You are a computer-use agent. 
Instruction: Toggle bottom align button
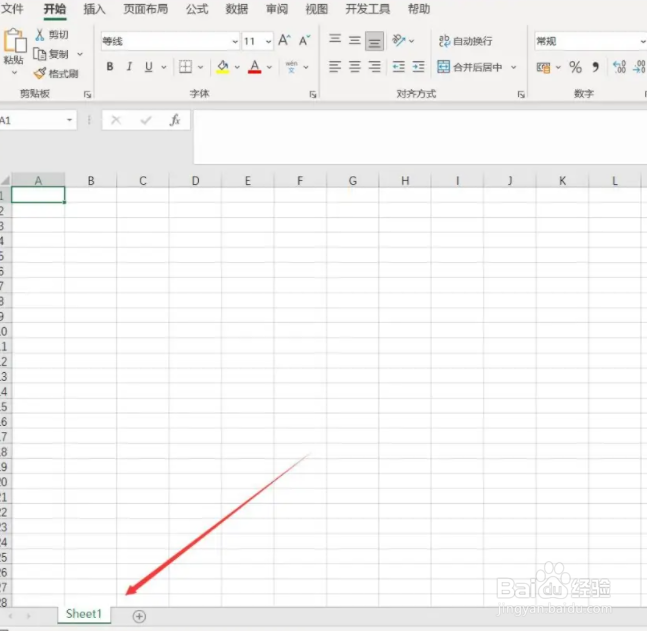point(374,41)
